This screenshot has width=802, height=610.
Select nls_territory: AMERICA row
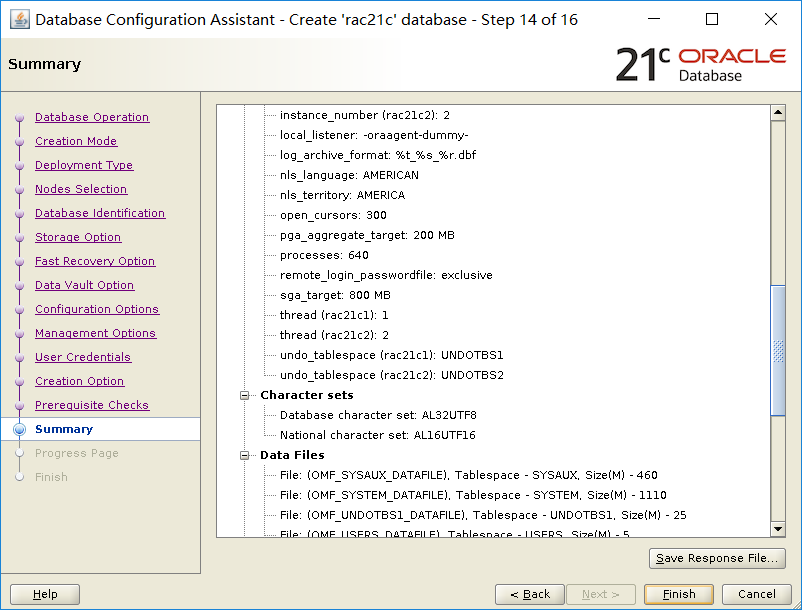click(x=342, y=195)
